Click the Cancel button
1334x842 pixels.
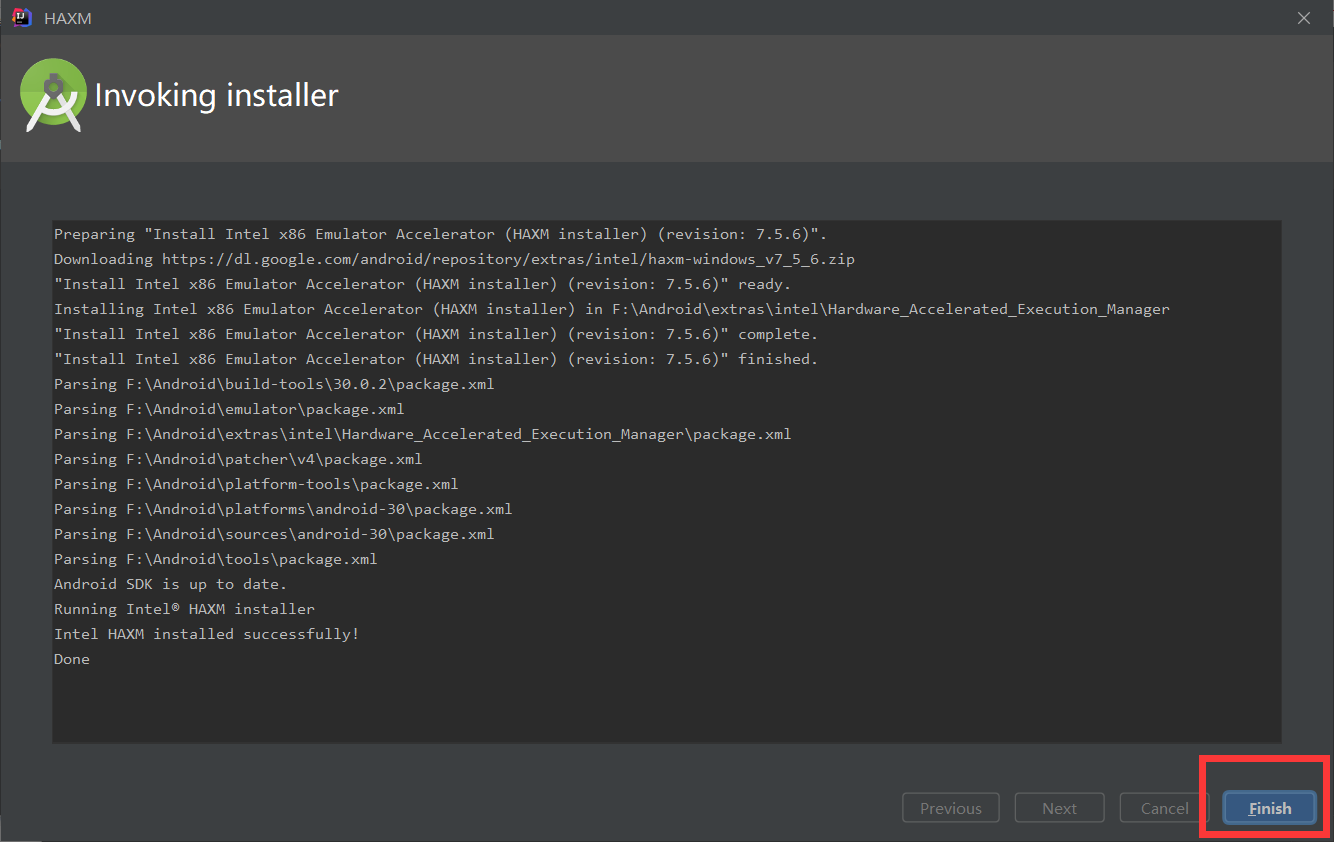pos(1165,808)
